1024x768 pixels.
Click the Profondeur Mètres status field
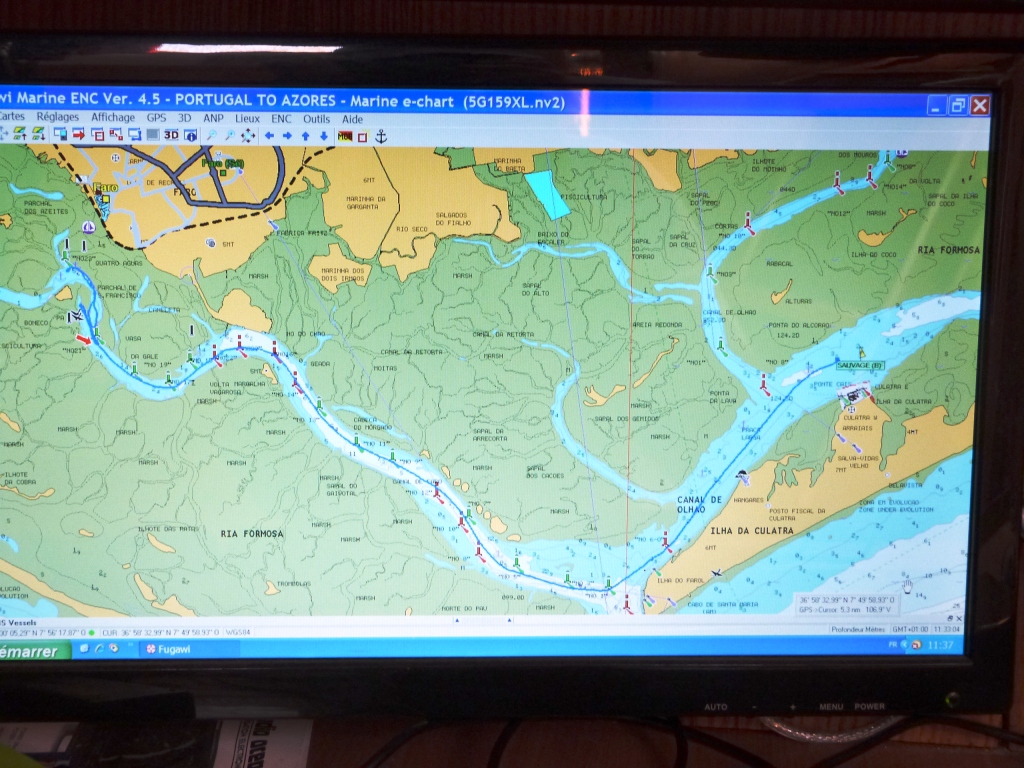857,630
